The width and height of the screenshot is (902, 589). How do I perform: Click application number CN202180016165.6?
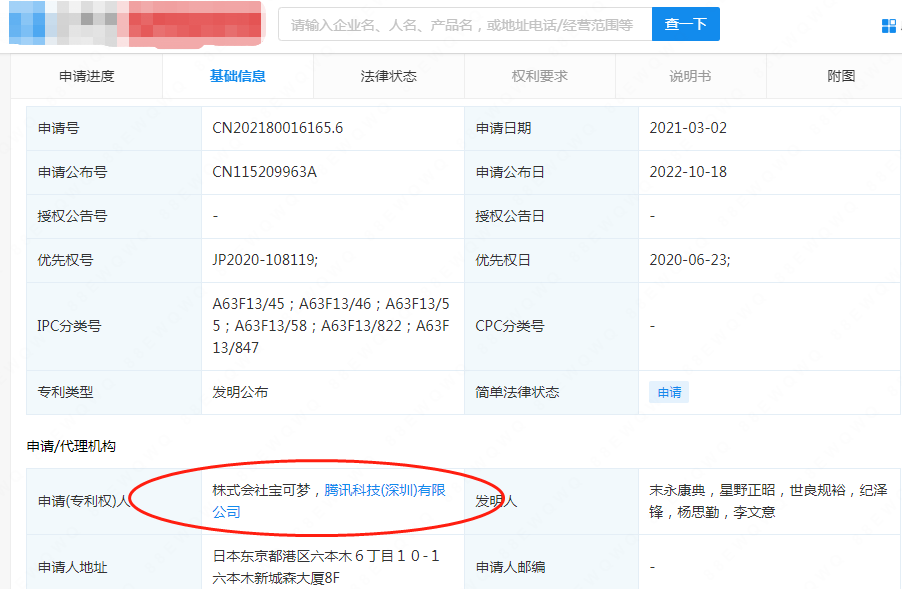point(278,128)
